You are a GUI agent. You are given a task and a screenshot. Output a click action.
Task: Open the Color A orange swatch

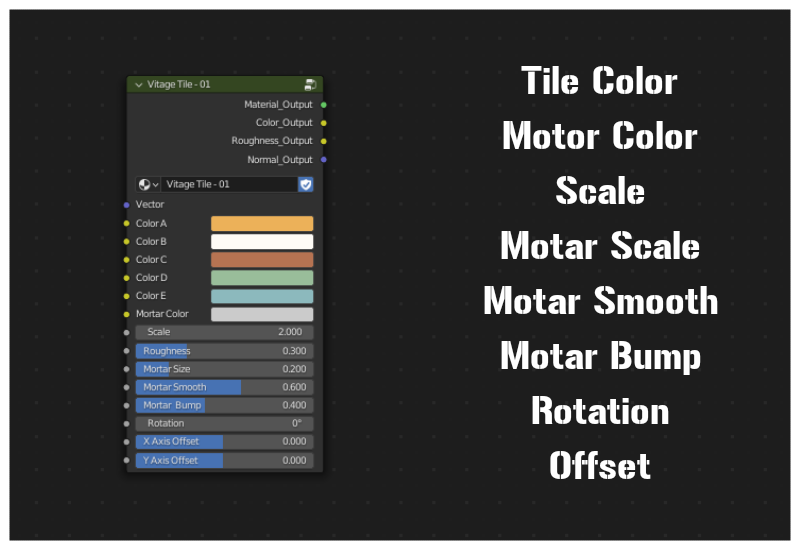coord(262,223)
